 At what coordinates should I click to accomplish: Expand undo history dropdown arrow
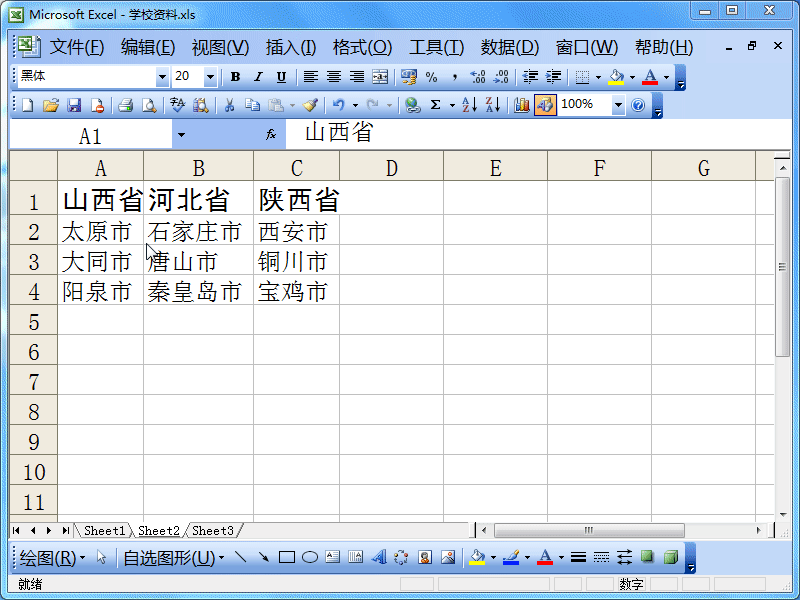355,106
